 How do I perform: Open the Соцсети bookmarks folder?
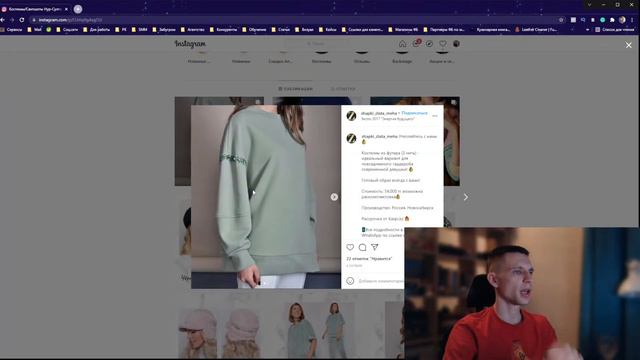(x=67, y=29)
